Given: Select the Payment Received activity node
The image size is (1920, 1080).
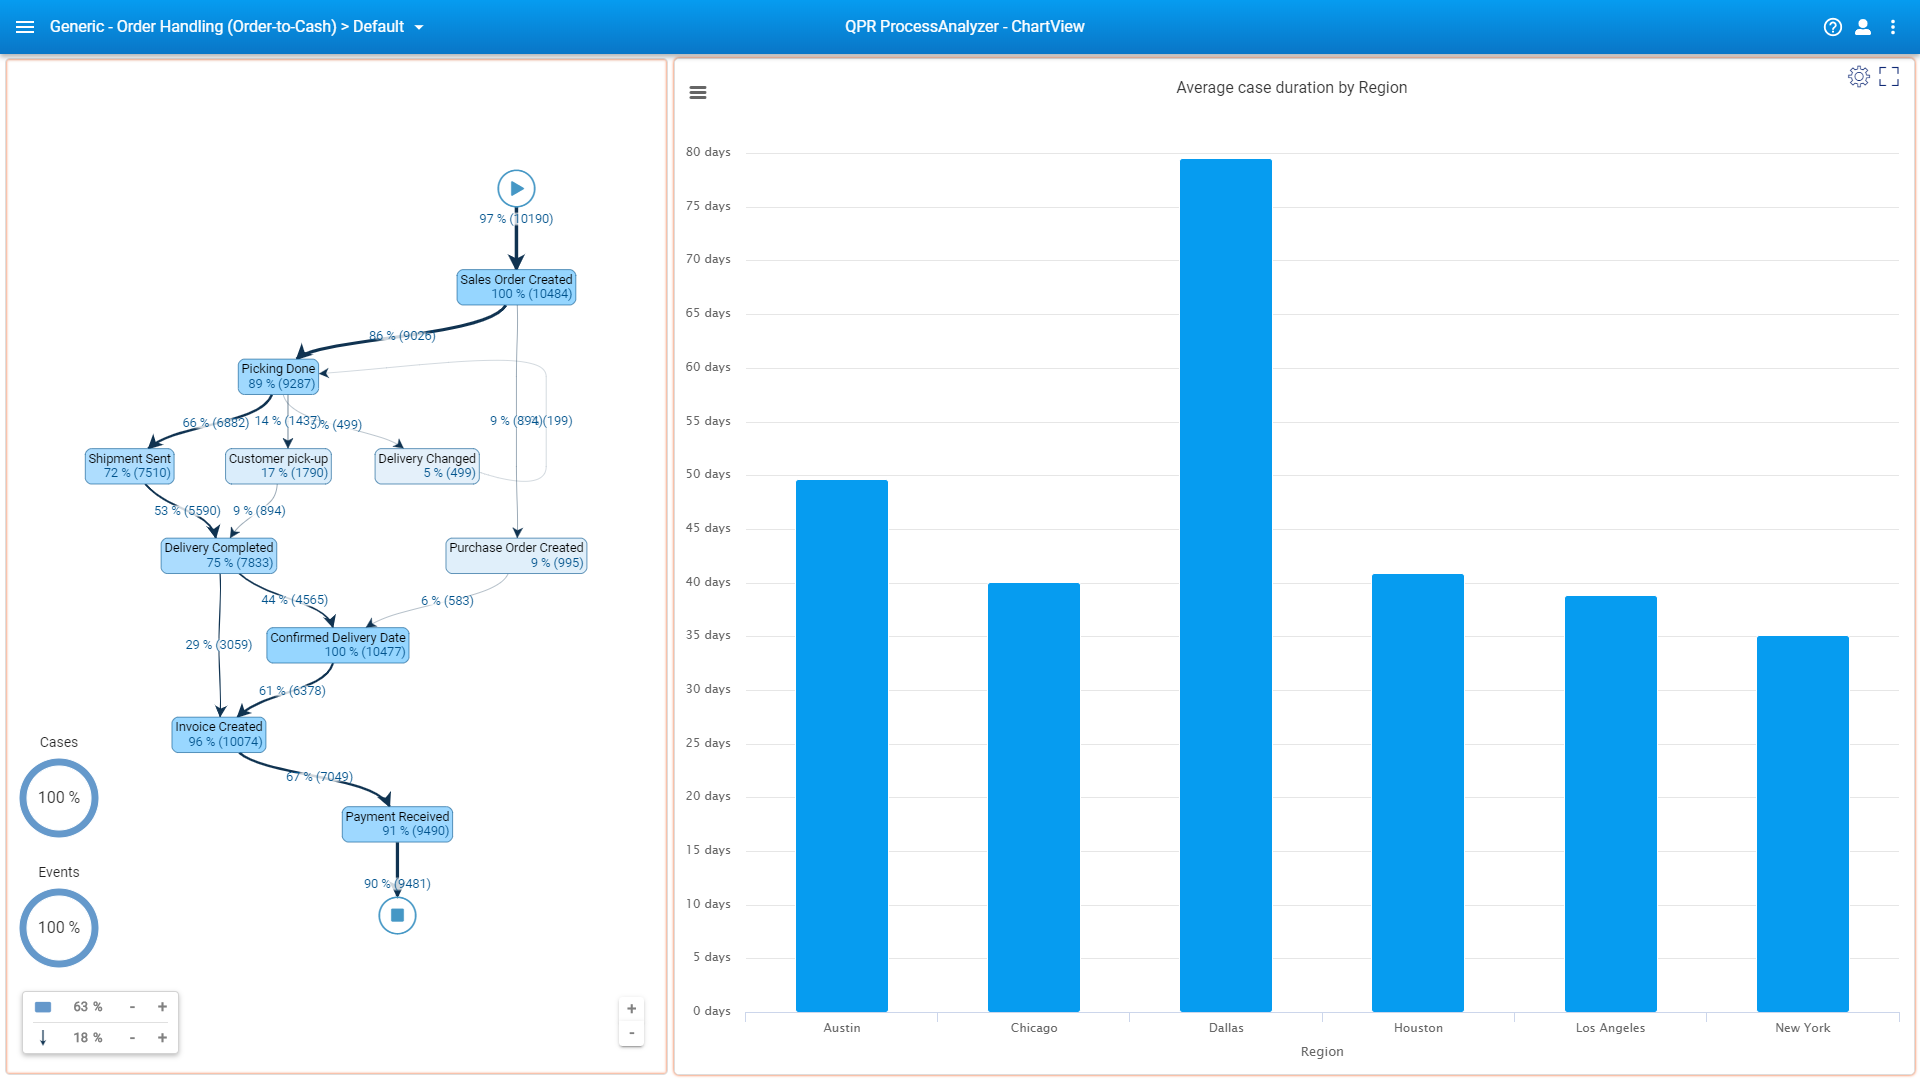Looking at the screenshot, I should 397,824.
